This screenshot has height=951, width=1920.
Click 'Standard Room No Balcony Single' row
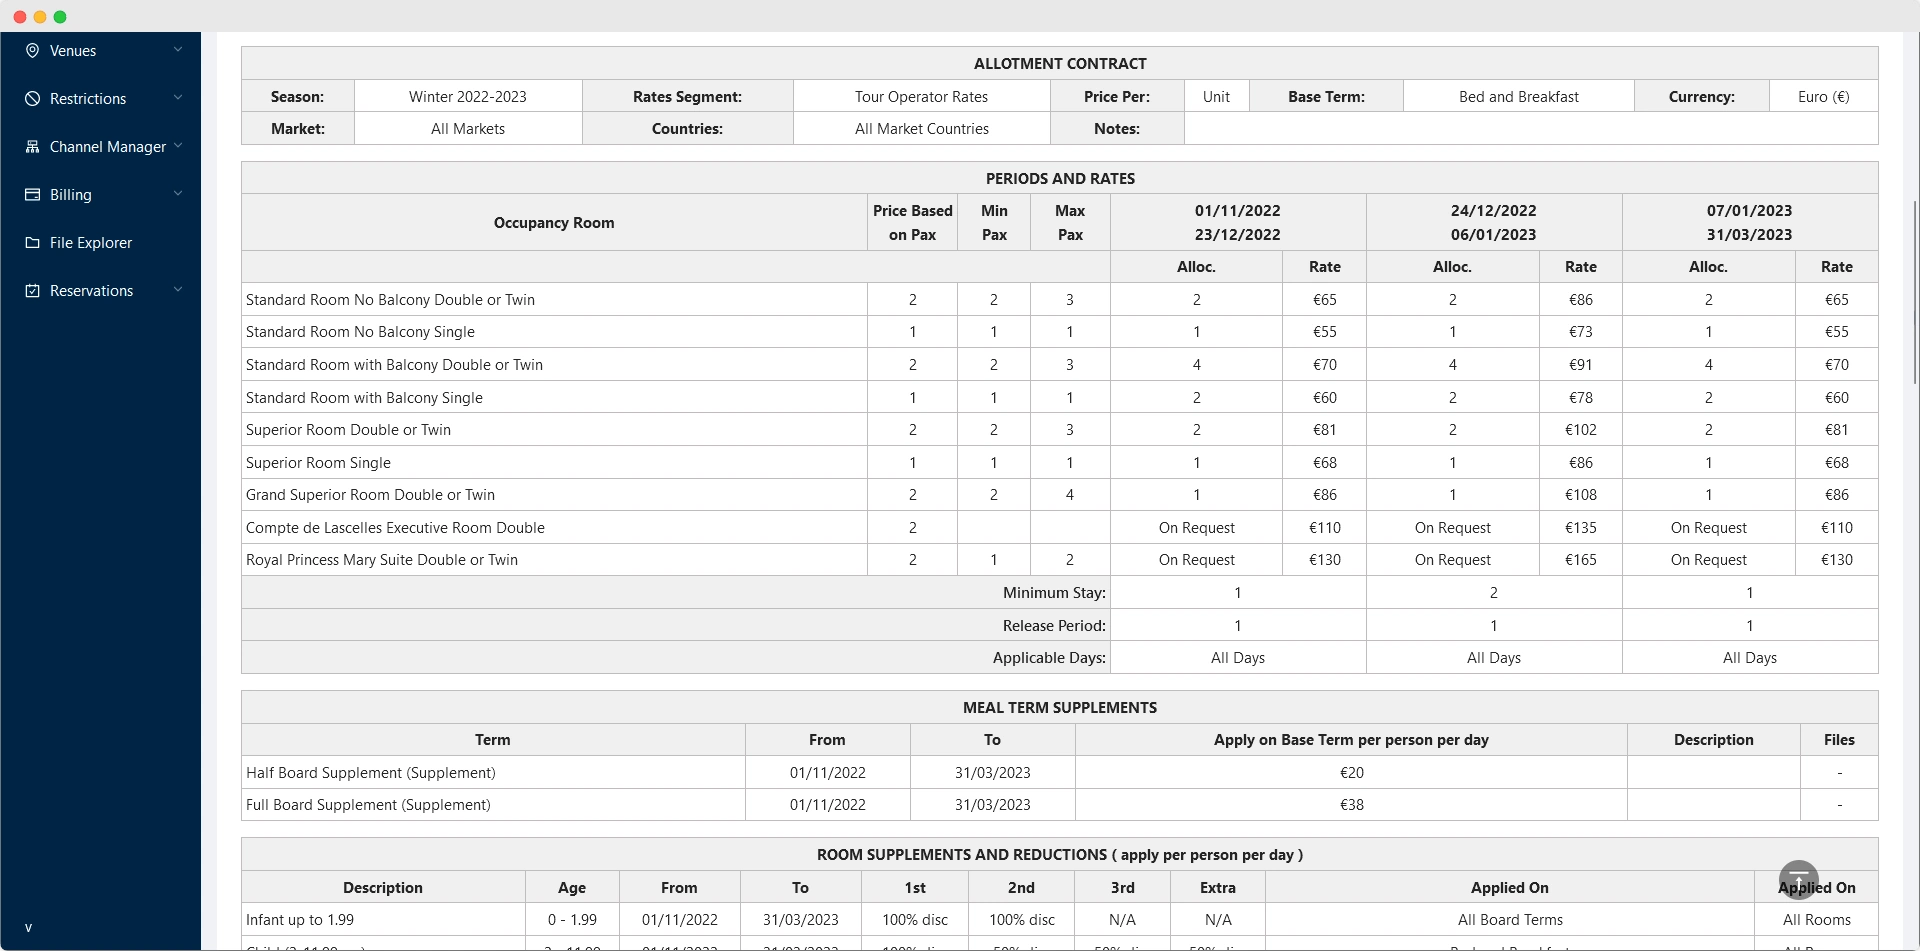(360, 332)
